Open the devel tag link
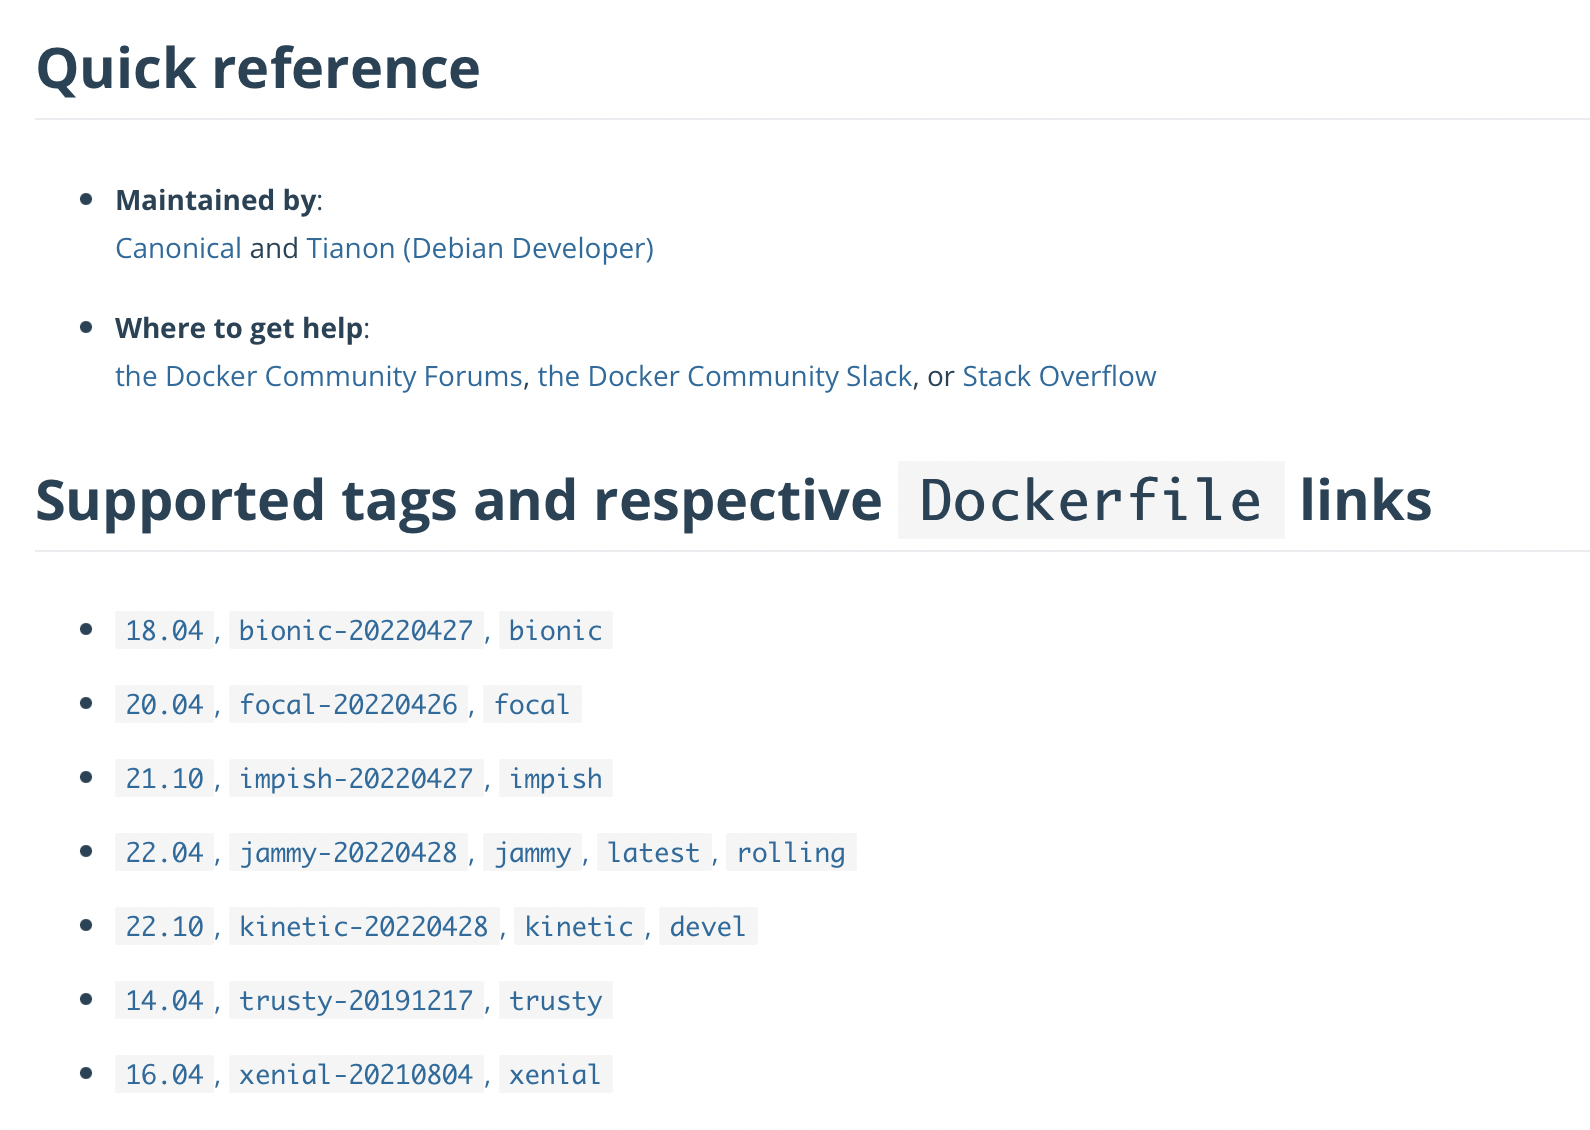This screenshot has height=1130, width=1590. pyautogui.click(x=708, y=927)
